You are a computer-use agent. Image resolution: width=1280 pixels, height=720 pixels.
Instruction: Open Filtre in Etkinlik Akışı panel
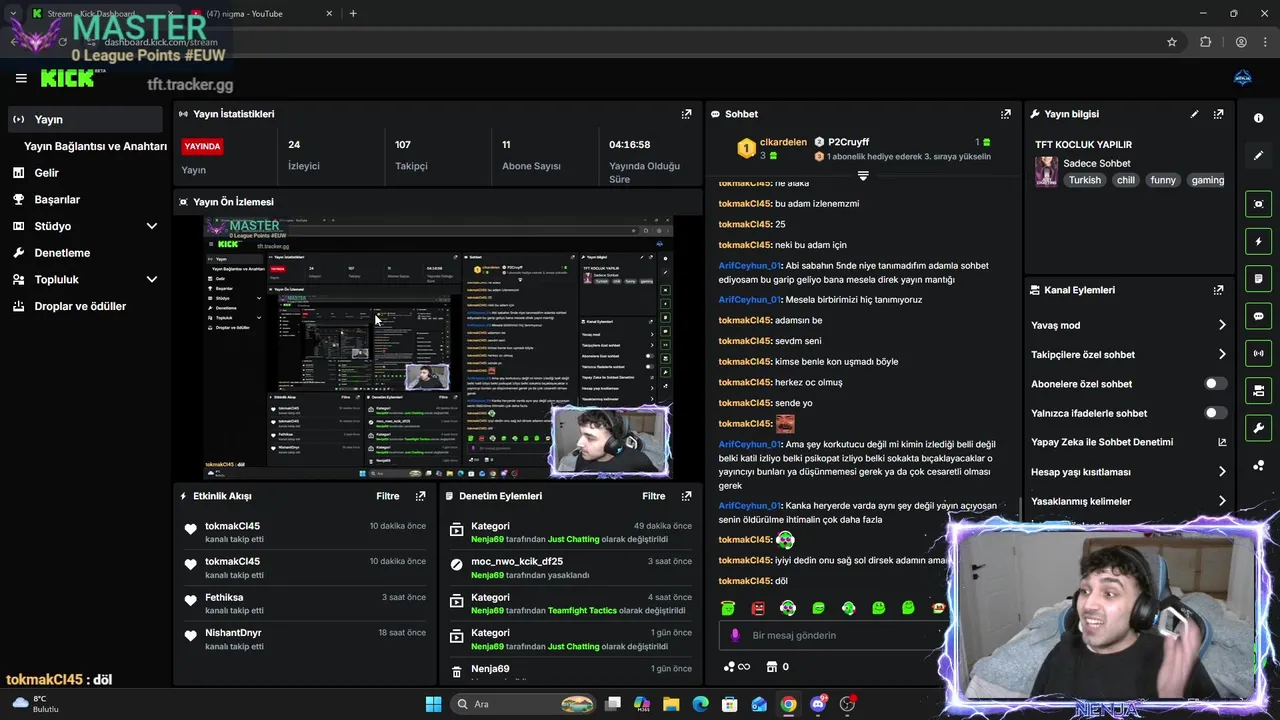pyautogui.click(x=388, y=496)
